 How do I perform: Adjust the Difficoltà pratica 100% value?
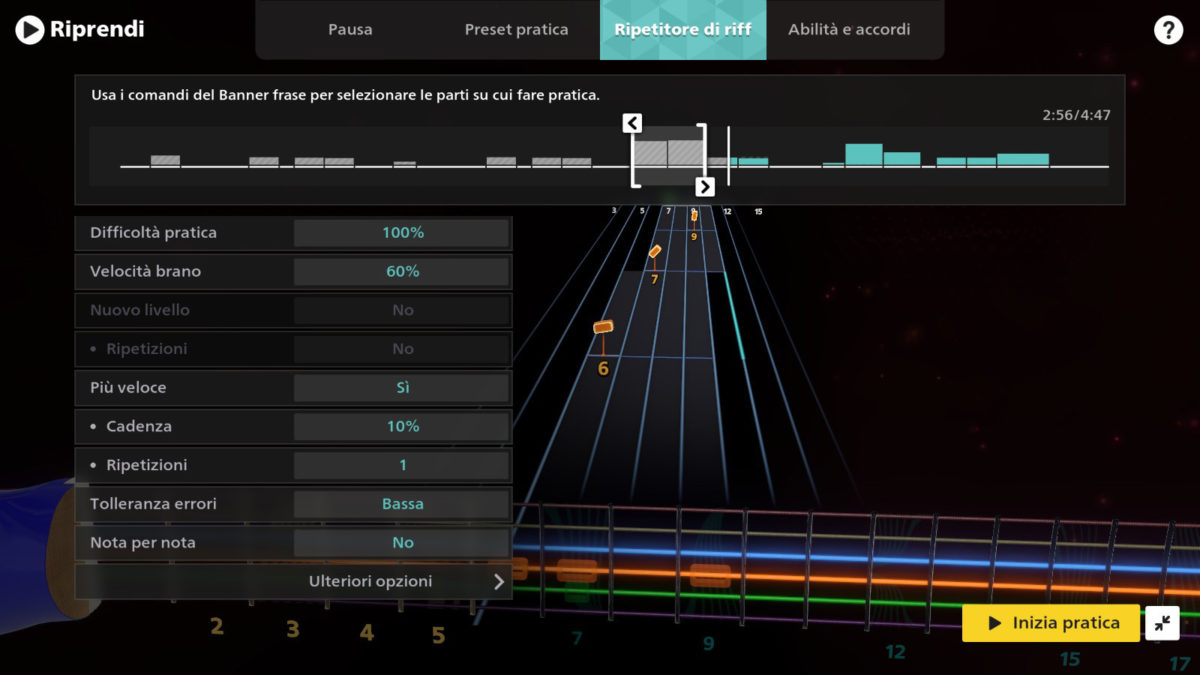[x=402, y=233]
